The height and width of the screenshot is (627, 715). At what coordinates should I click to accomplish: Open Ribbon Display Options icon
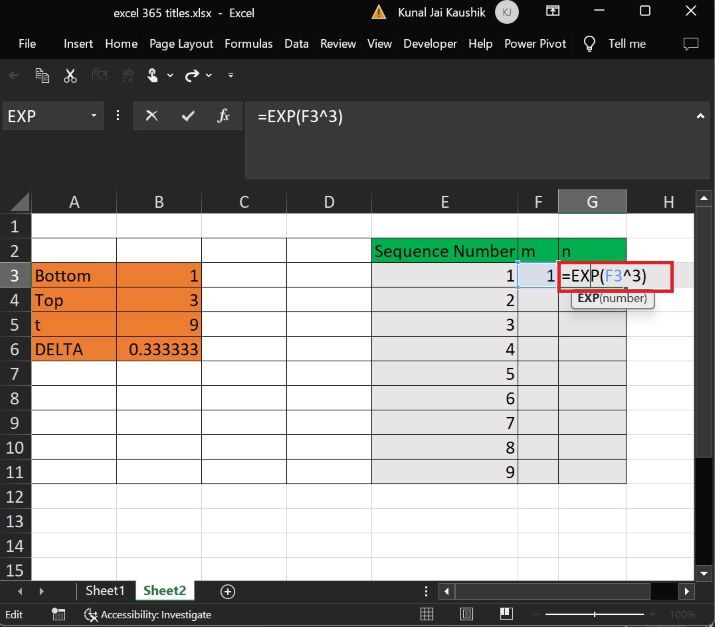553,11
